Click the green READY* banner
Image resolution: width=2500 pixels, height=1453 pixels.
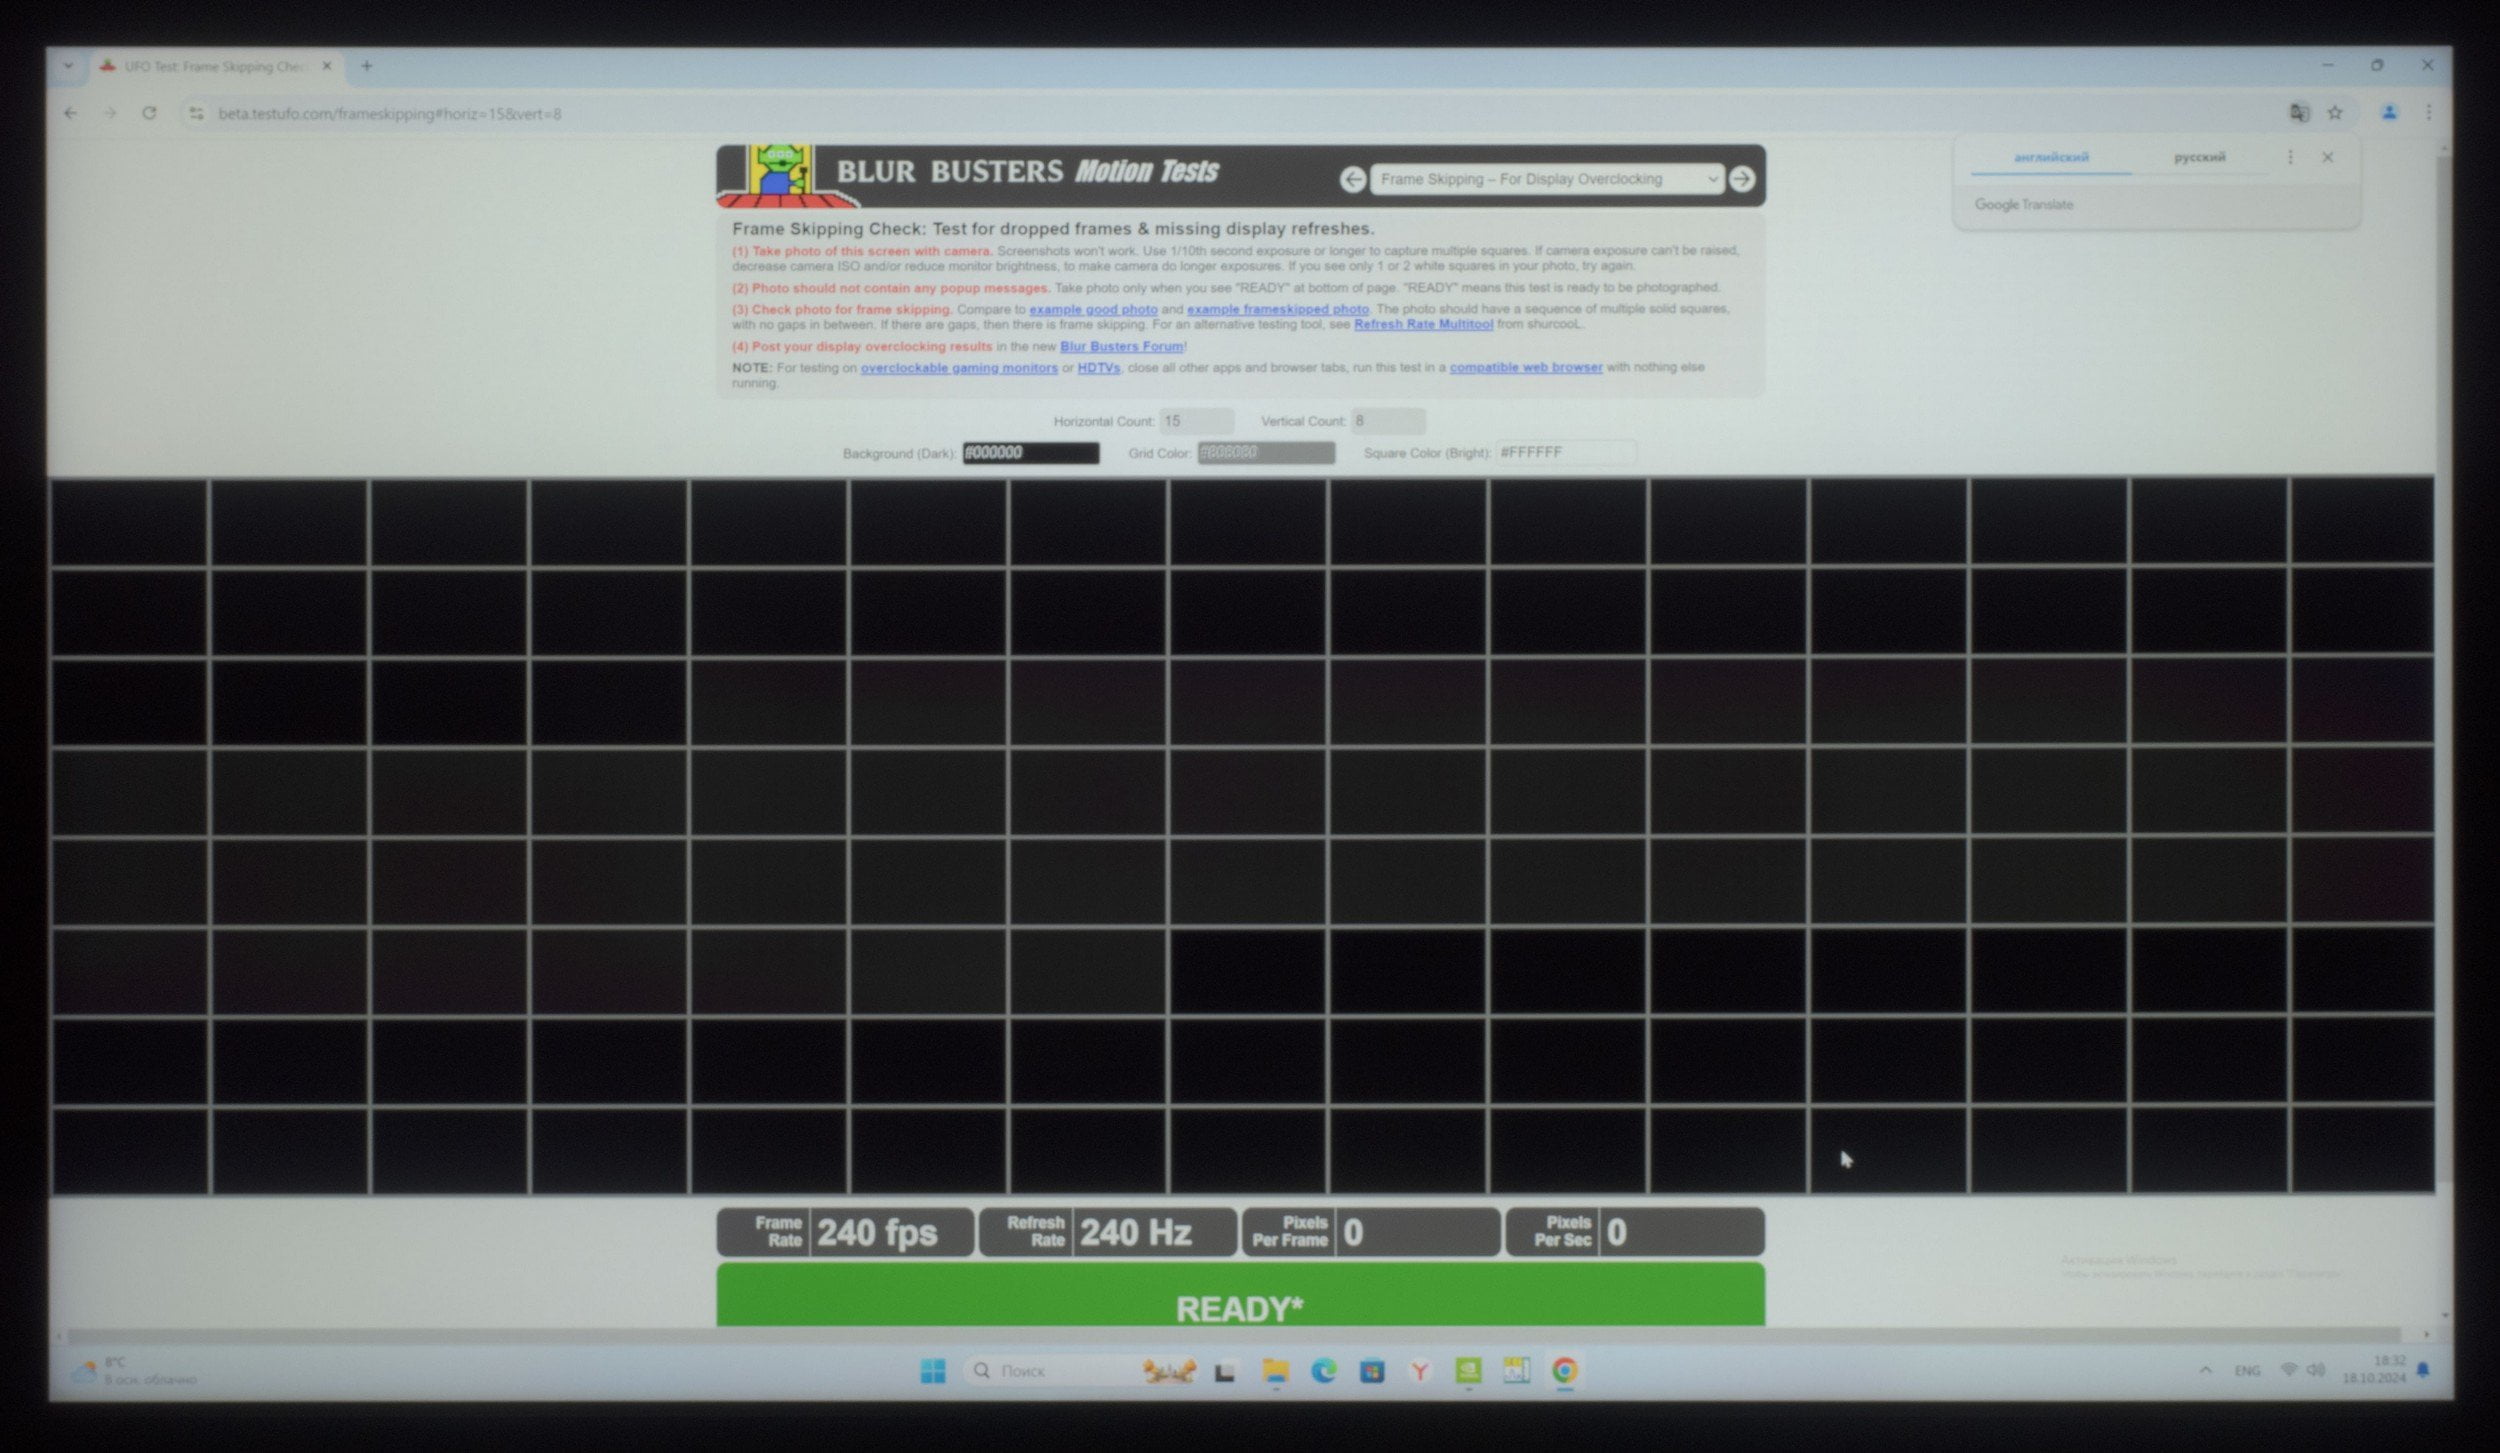point(1240,1295)
